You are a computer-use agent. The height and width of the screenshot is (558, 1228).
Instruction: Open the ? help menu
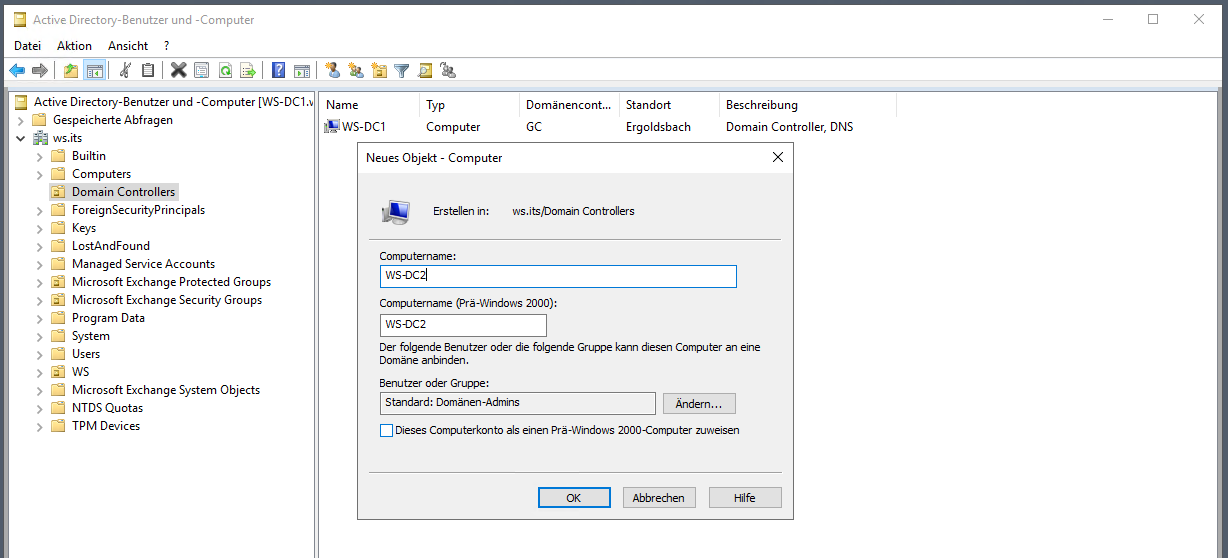pos(167,45)
